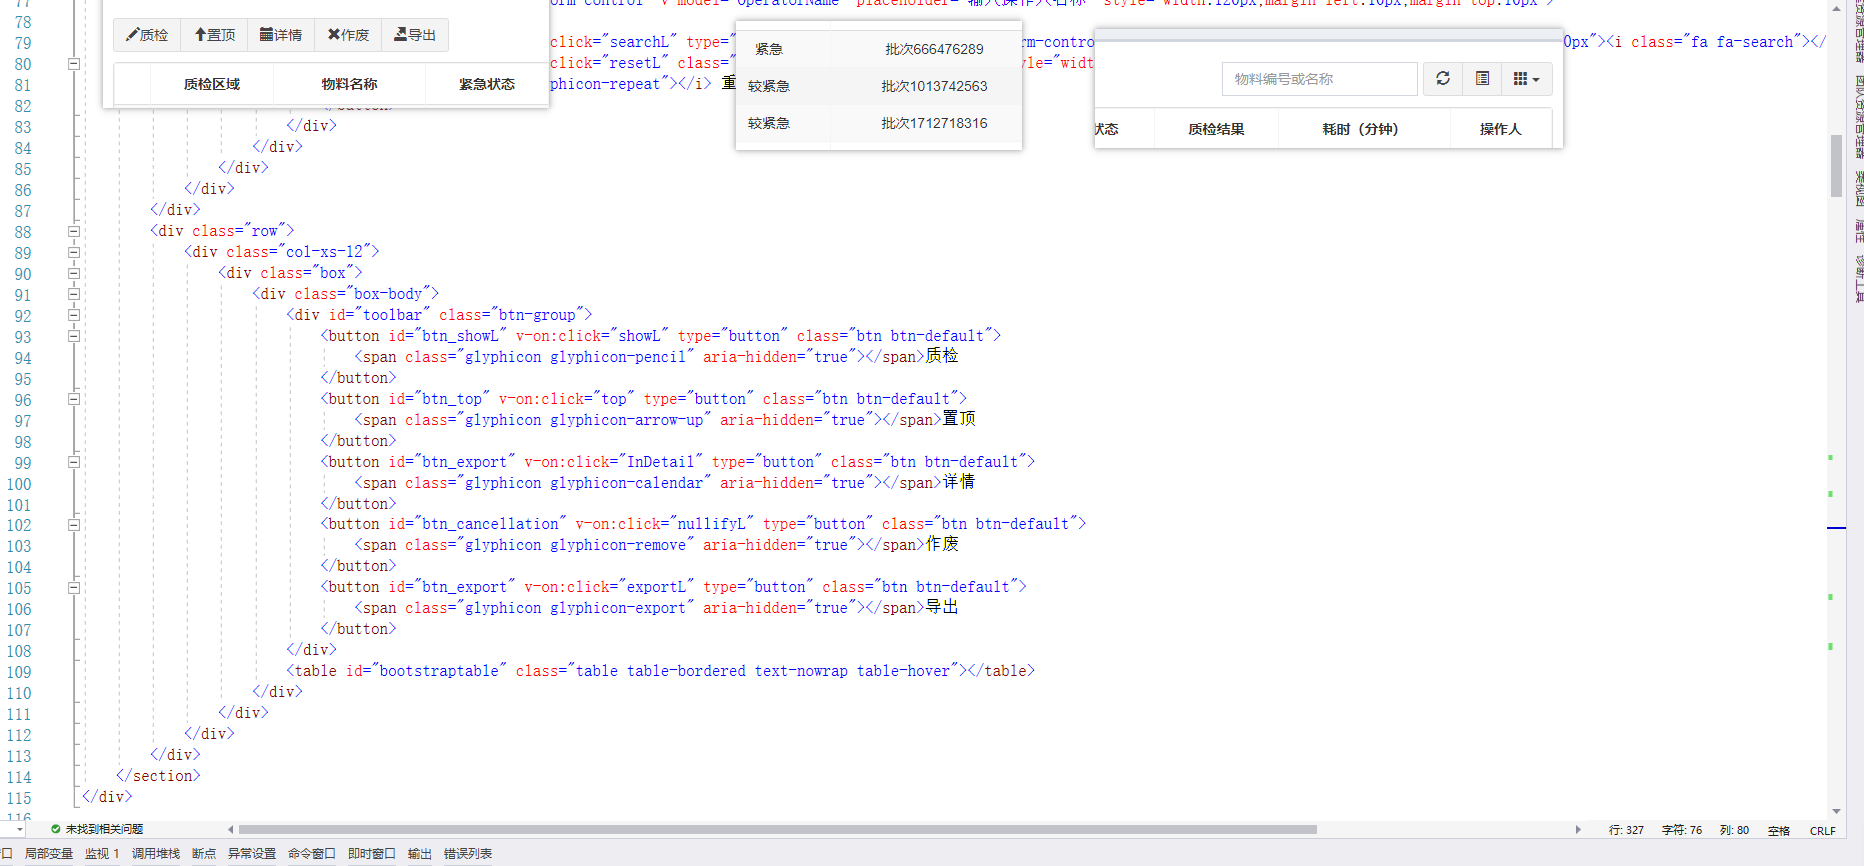Click vertical scrollbar down arrow
The image size is (1864, 866).
1836,811
